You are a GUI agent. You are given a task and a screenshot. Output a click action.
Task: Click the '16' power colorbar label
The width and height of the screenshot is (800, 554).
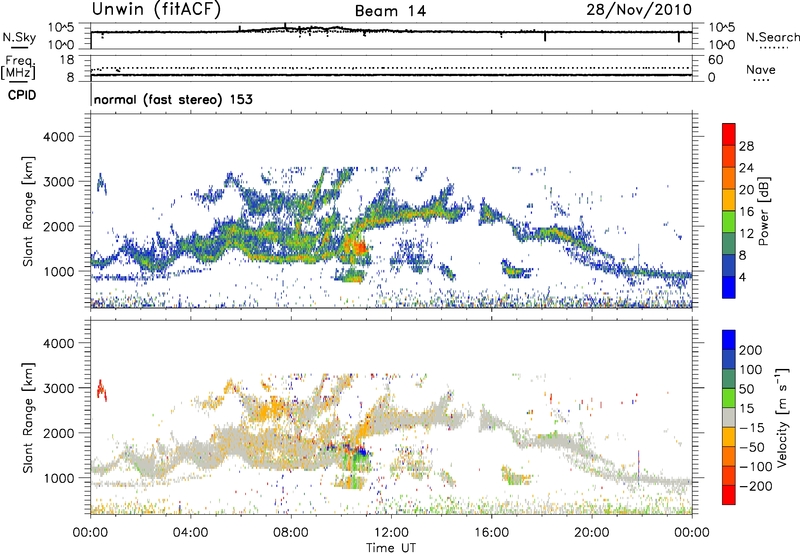[746, 212]
